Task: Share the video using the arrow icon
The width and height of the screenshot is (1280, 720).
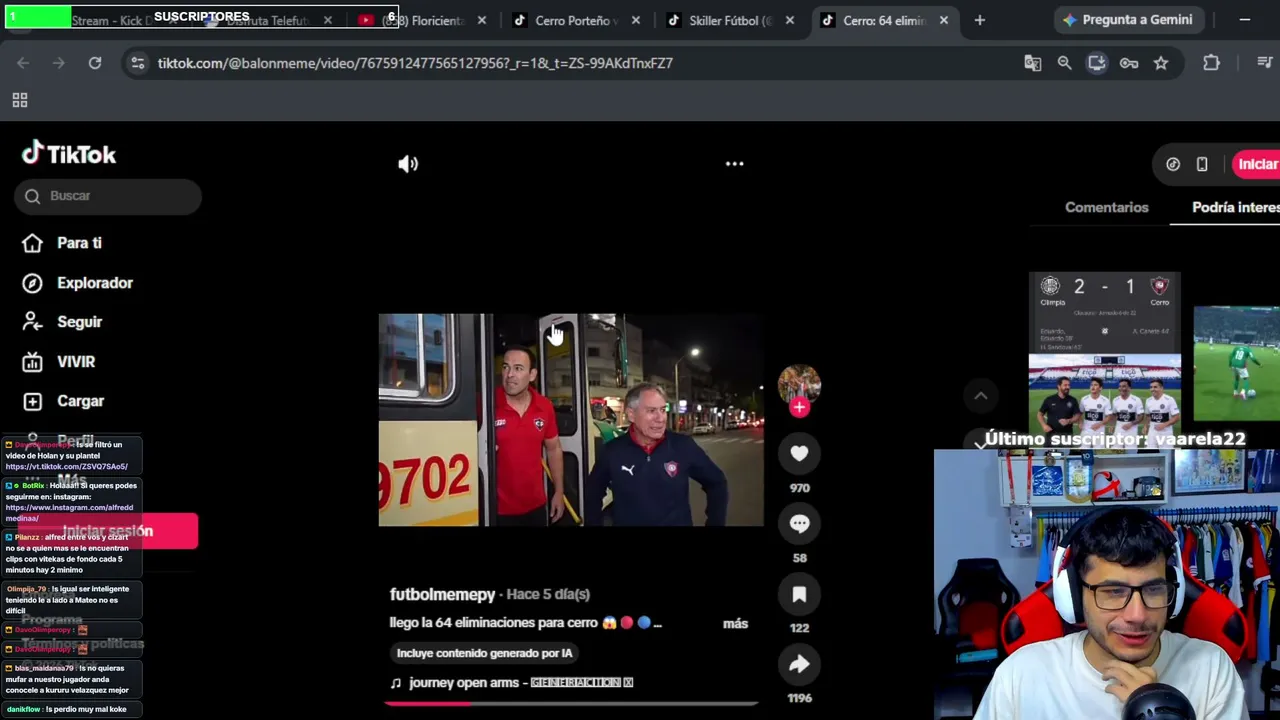Action: 799,665
